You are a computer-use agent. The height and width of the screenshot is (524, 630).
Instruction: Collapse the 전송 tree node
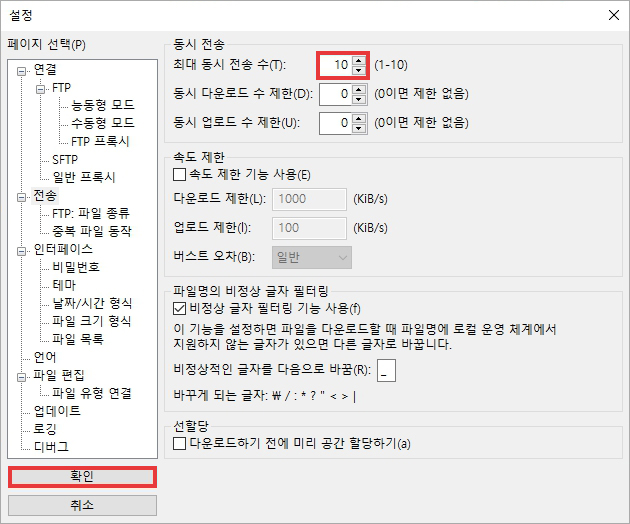coord(21,197)
